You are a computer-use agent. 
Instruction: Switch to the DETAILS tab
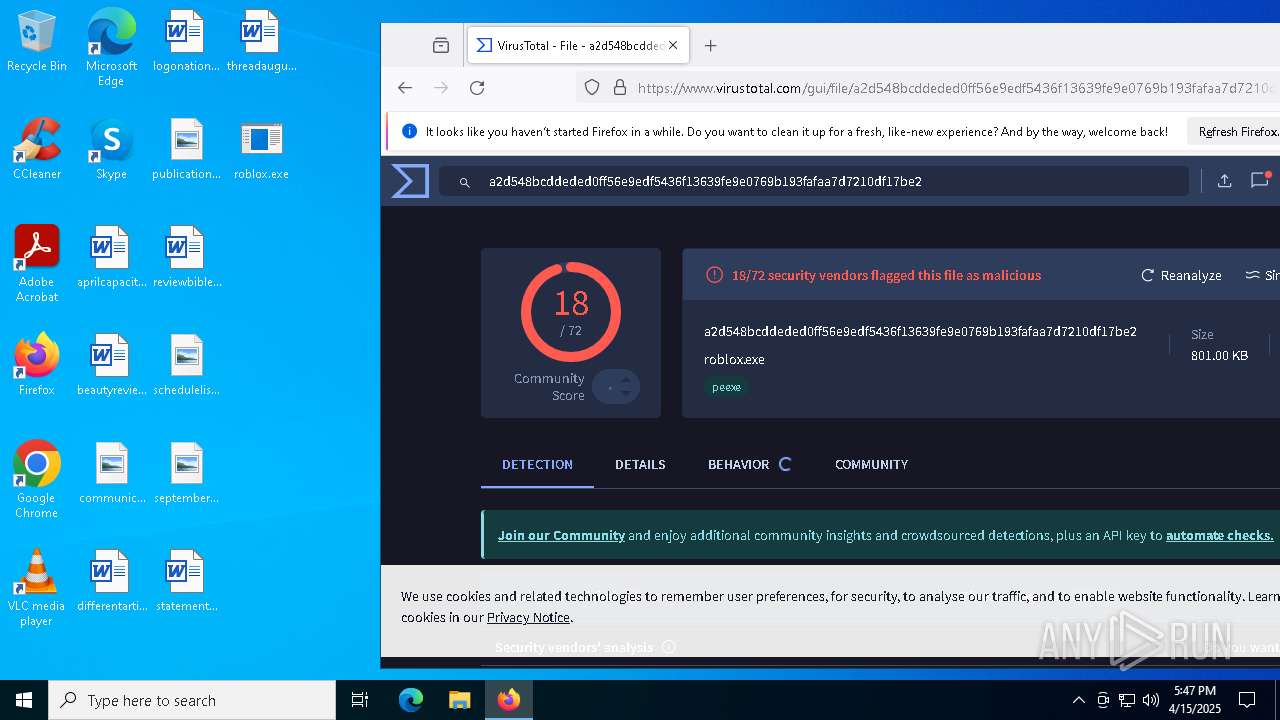click(x=640, y=464)
